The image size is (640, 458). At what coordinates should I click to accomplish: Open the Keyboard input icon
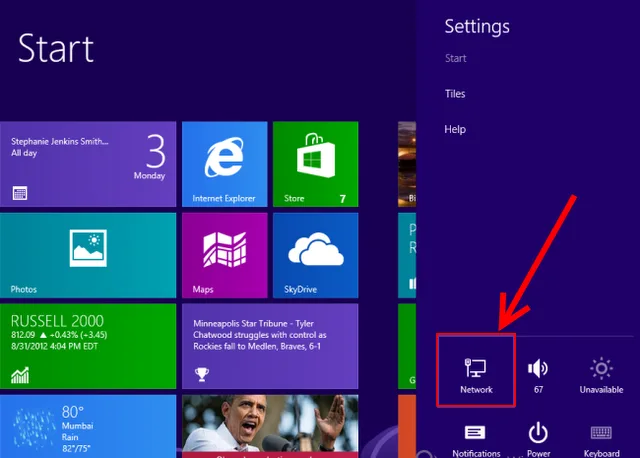coord(601,433)
